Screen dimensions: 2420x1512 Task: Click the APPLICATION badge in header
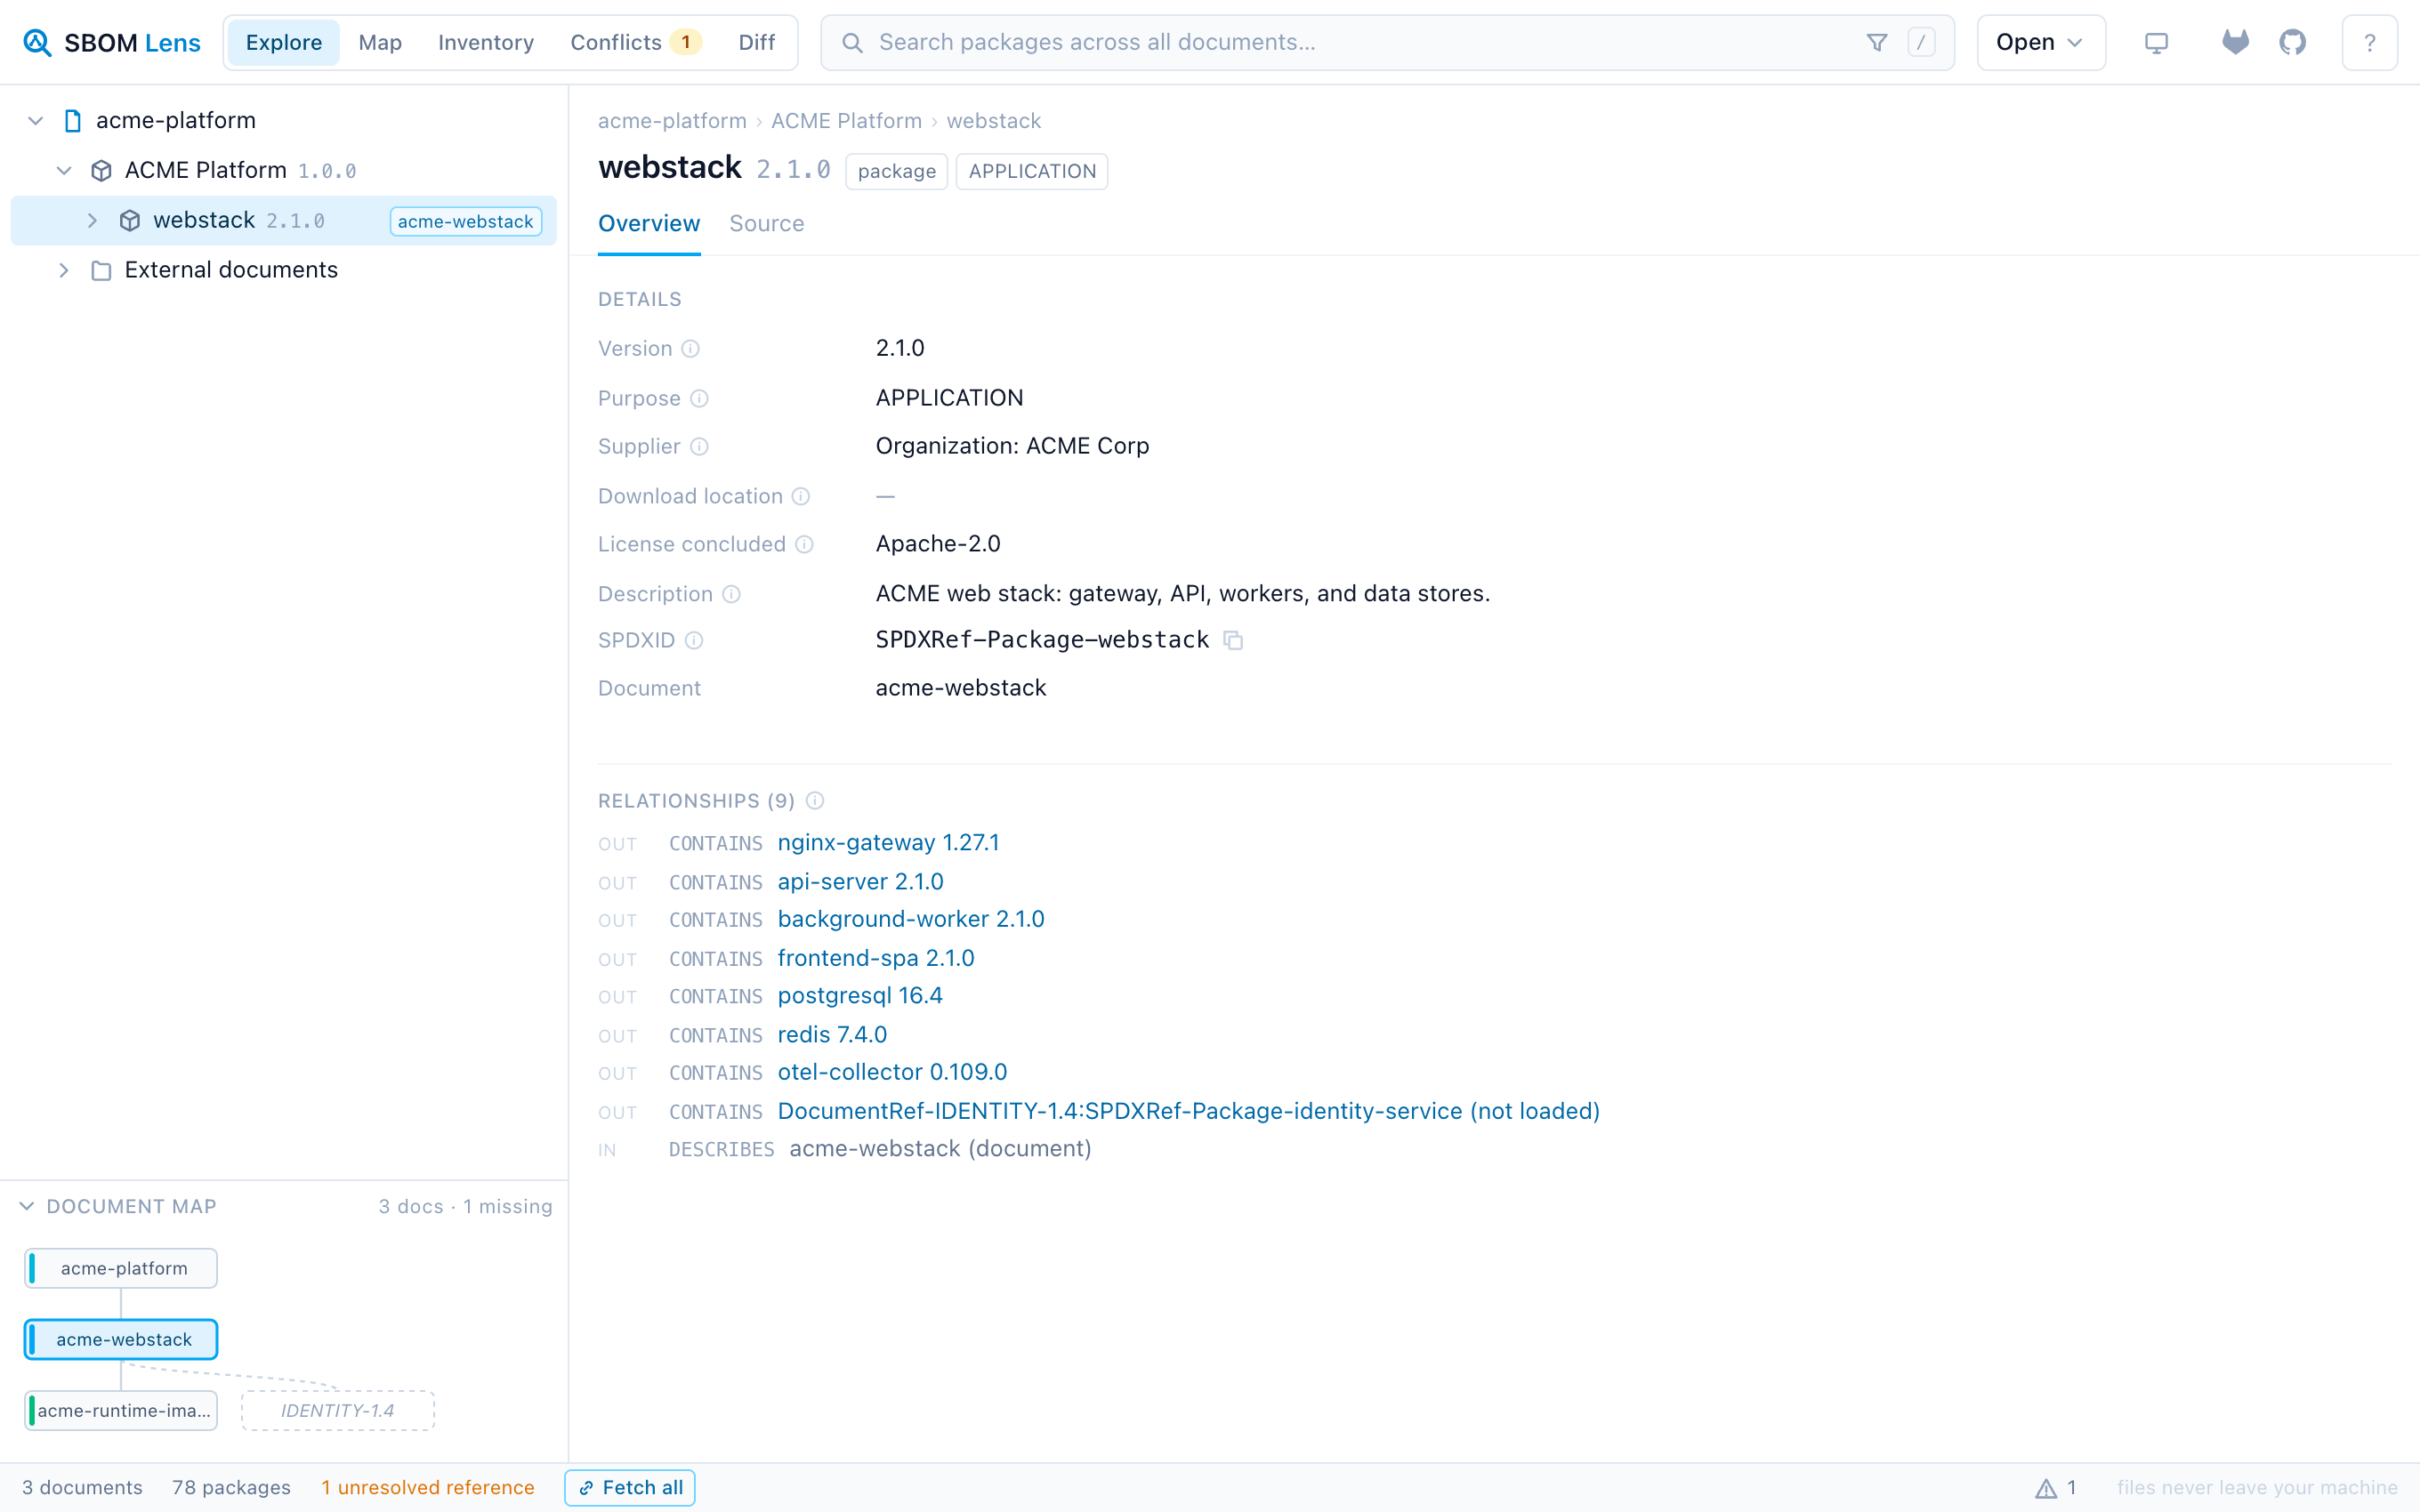[x=1032, y=171]
